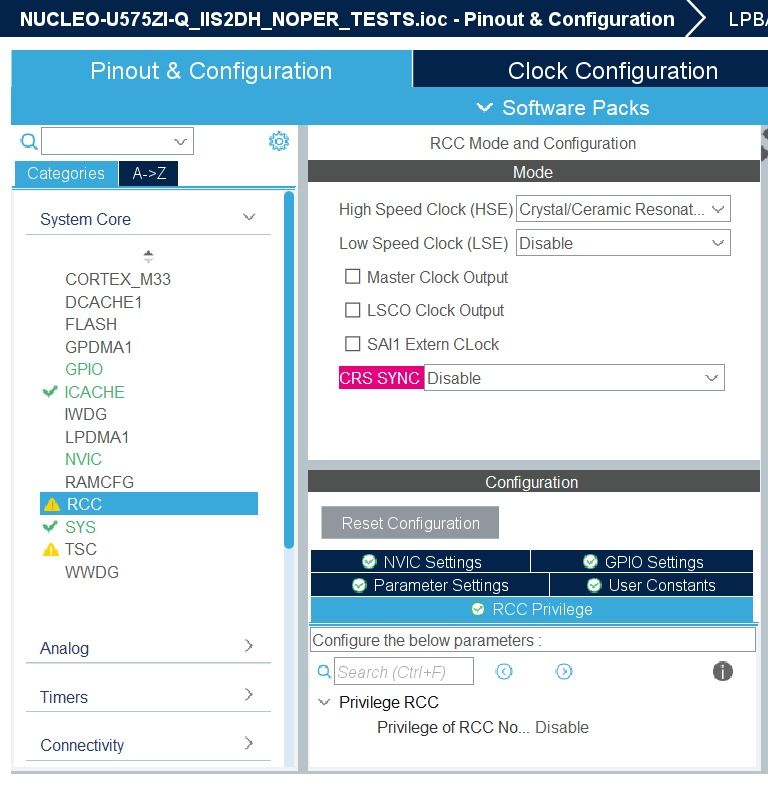This screenshot has height=786, width=768.
Task: Enable LSCO Clock Output checkbox
Action: tap(352, 310)
